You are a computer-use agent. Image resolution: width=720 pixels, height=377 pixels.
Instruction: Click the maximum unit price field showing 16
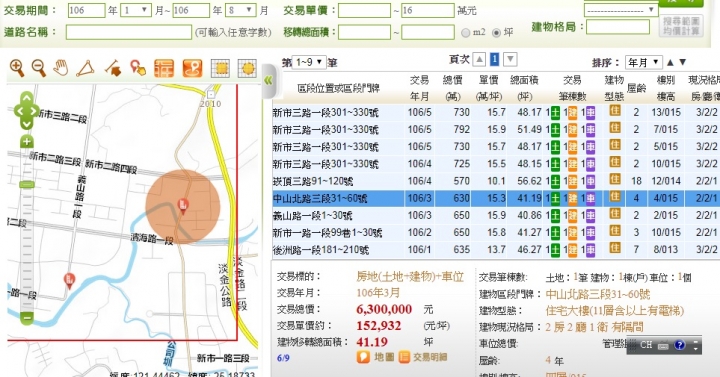point(428,11)
